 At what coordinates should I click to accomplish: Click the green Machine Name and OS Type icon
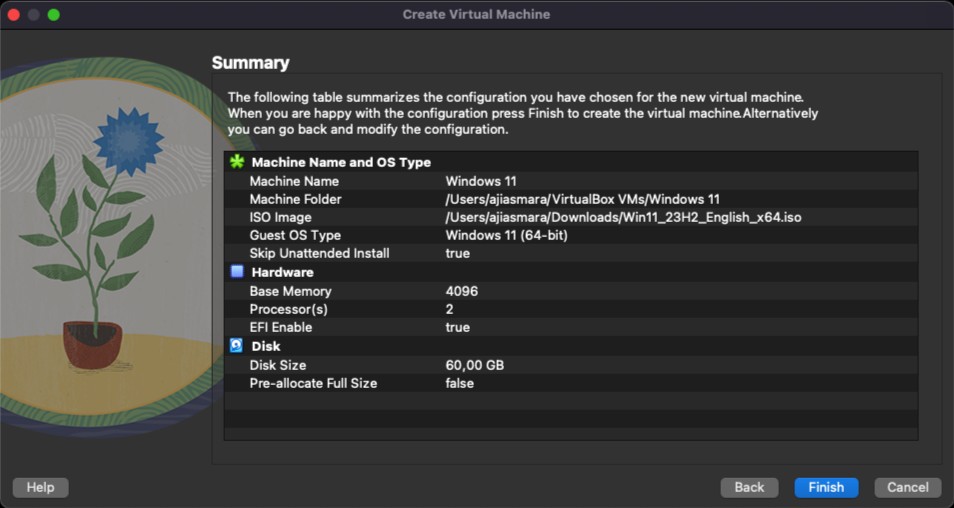coord(237,161)
